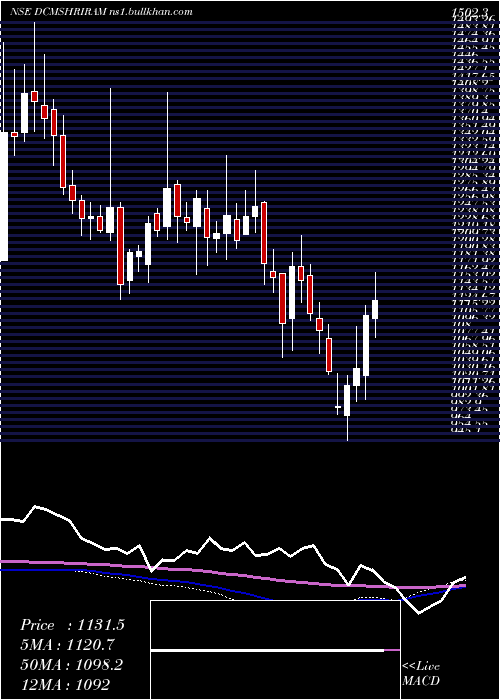Click the ns1.bullkhan.com source label
Image resolution: width=500 pixels, height=700 pixels.
click(x=151, y=12)
